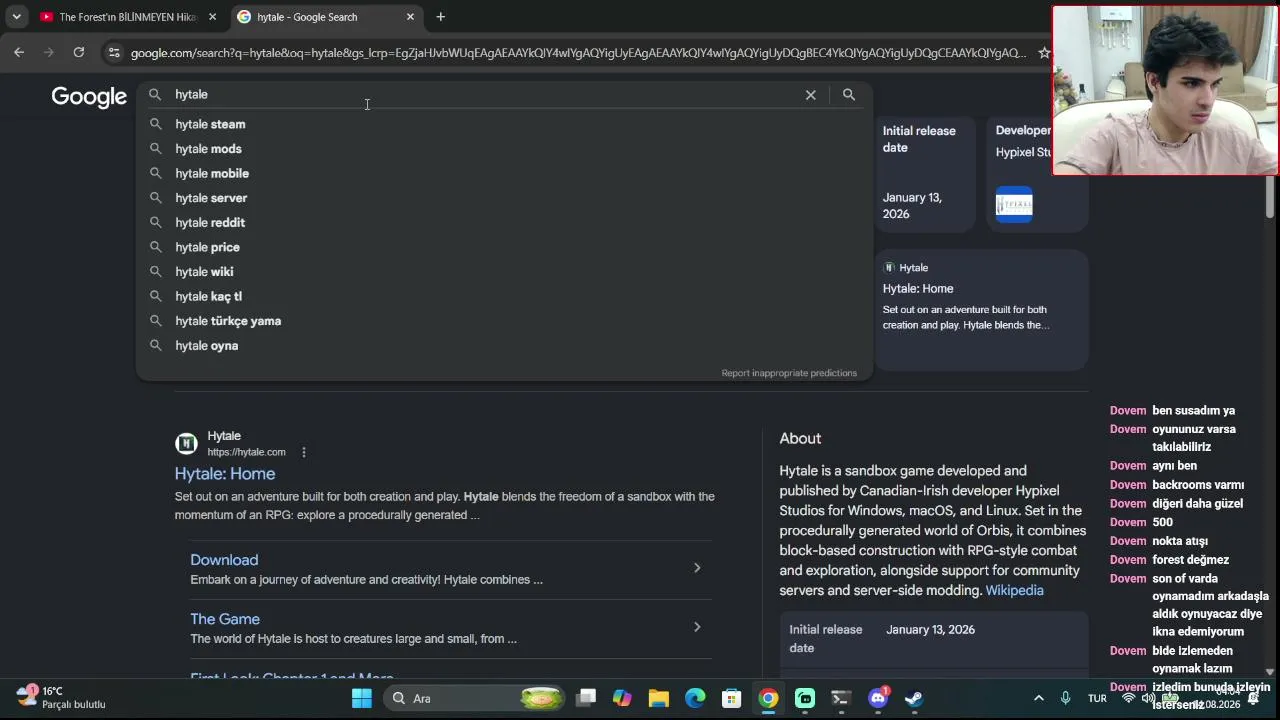Open a new browser tab

click(x=440, y=17)
